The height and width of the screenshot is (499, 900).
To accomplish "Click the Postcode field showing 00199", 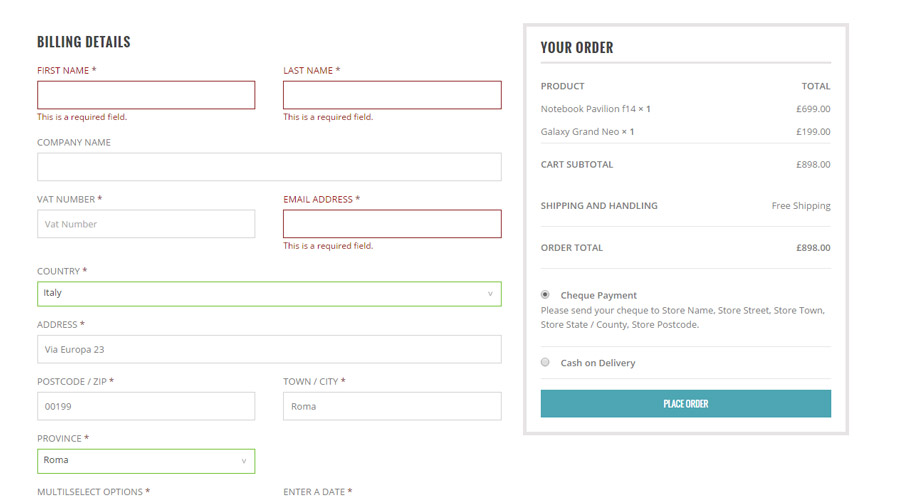I will pos(146,406).
